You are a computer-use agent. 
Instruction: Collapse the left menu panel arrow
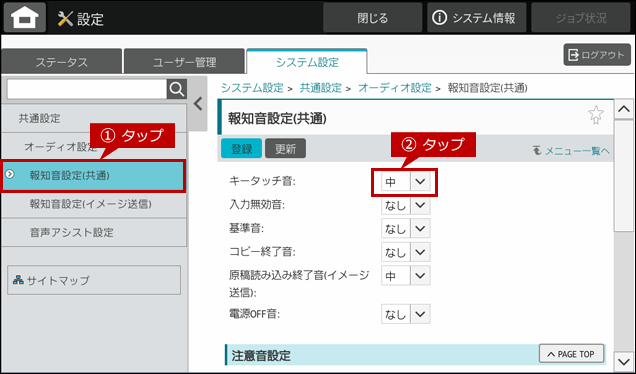[198, 104]
